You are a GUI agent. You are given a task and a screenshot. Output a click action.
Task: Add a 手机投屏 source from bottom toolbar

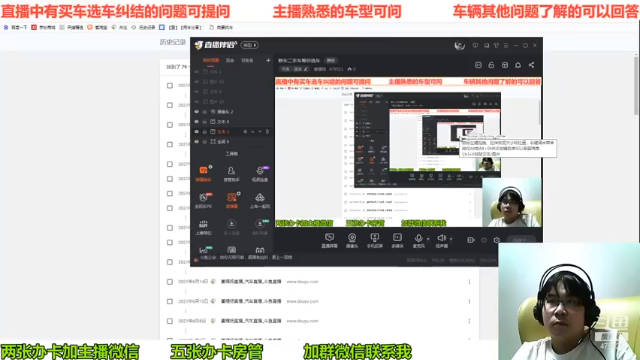pyautogui.click(x=374, y=240)
